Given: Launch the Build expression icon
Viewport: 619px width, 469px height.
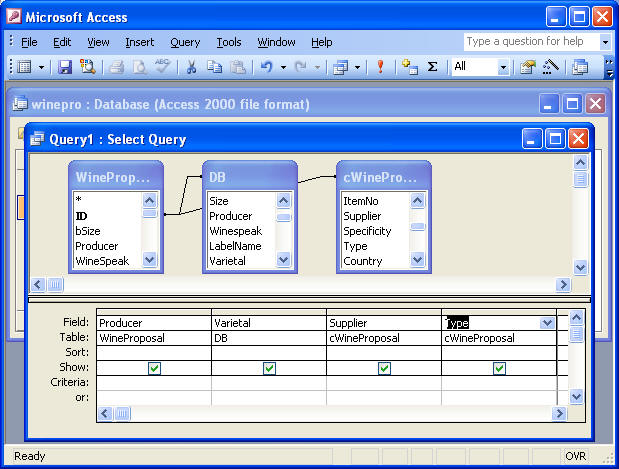Looking at the screenshot, I should (550, 67).
